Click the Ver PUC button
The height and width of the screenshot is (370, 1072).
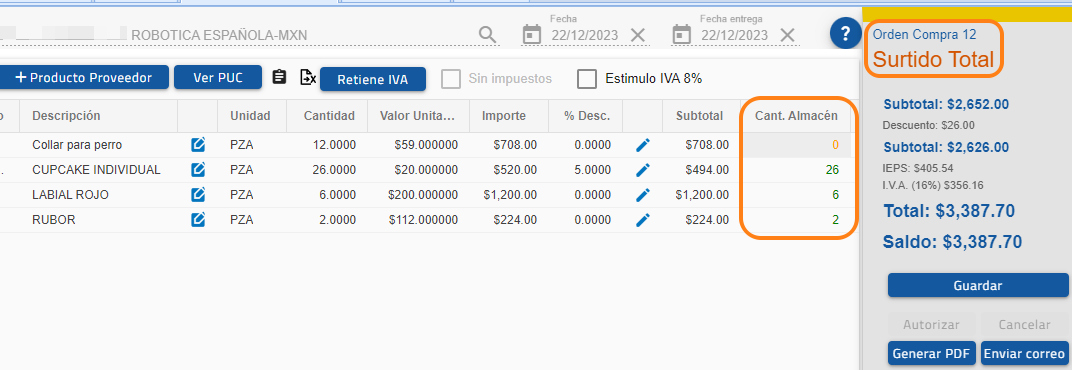[x=218, y=77]
